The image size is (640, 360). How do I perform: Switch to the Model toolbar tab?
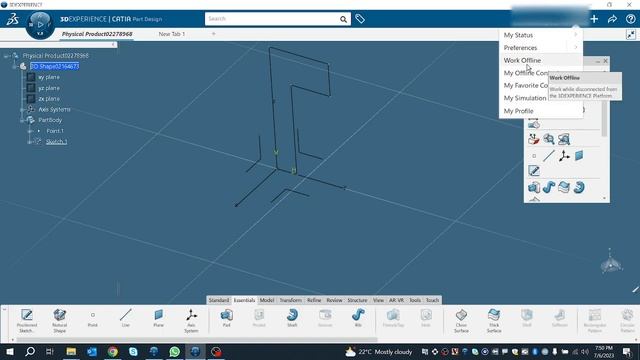pos(267,300)
